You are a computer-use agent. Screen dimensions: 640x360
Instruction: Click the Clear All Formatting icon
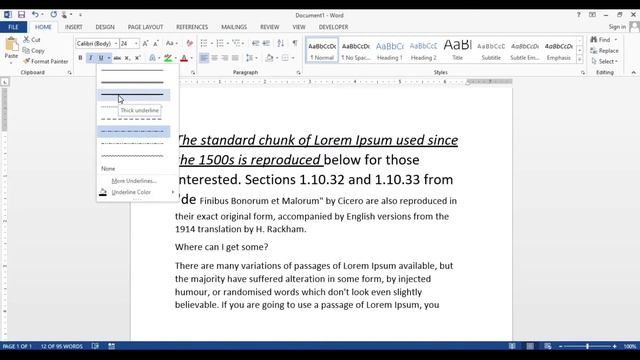point(189,43)
